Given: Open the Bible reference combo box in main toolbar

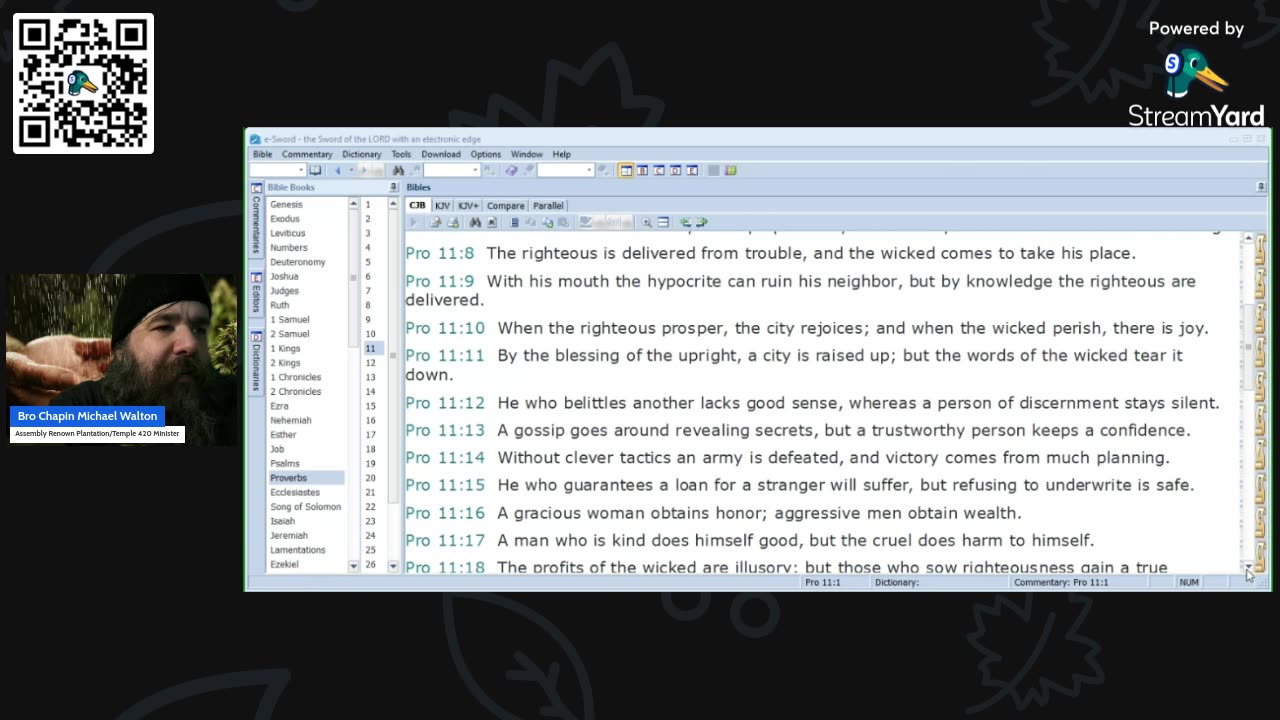Looking at the screenshot, I should tap(277, 170).
